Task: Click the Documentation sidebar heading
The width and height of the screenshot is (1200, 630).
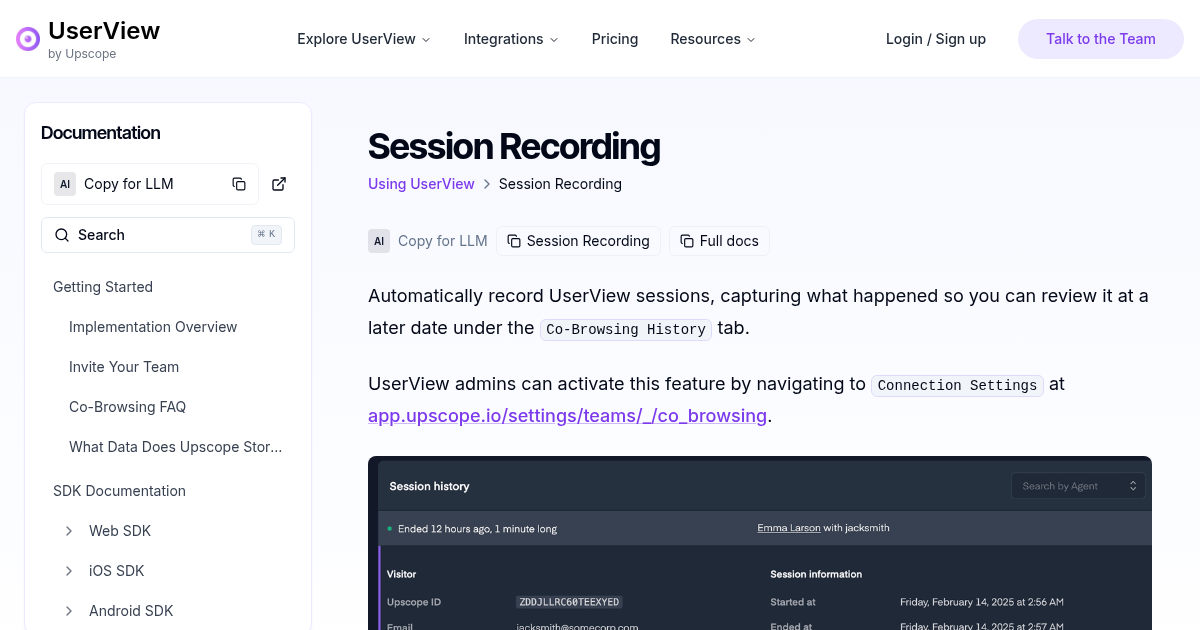Action: (x=100, y=133)
